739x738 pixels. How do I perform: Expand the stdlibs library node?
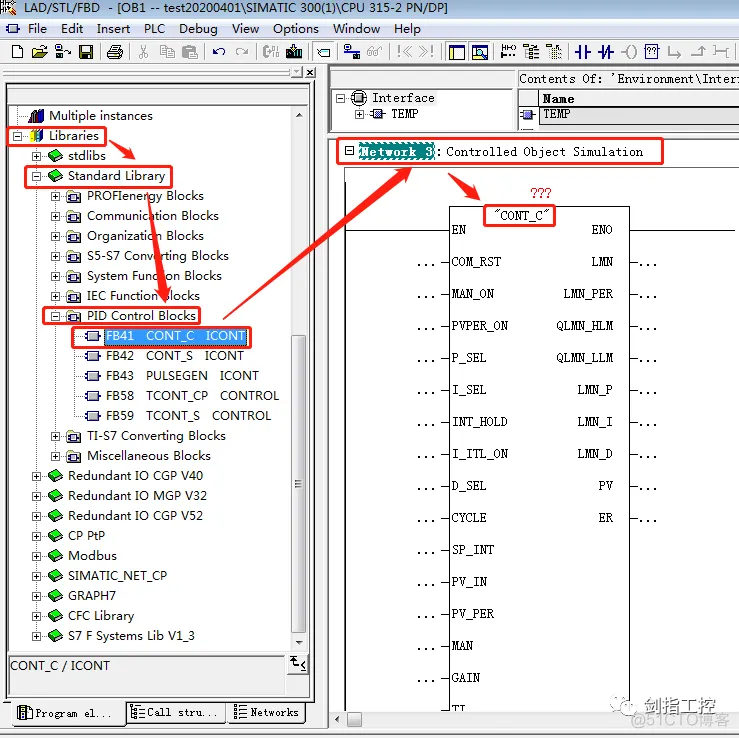coord(36,156)
